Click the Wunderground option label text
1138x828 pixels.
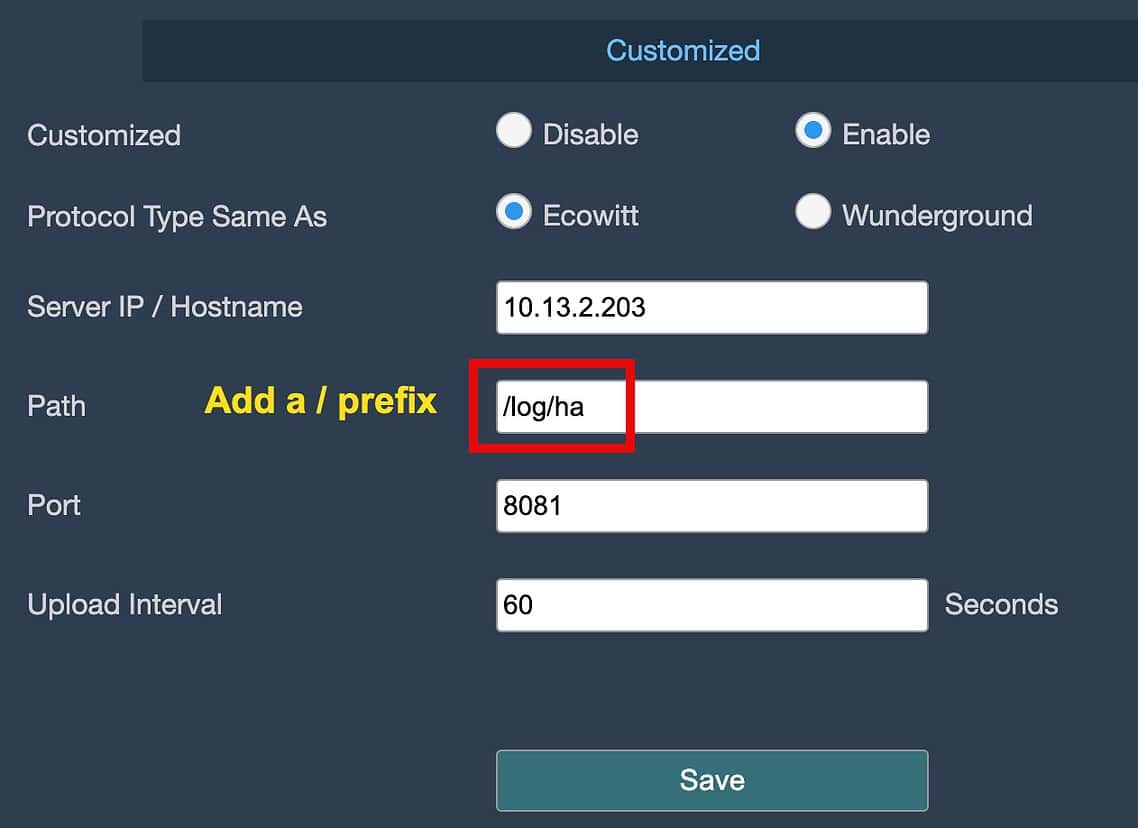coord(937,216)
